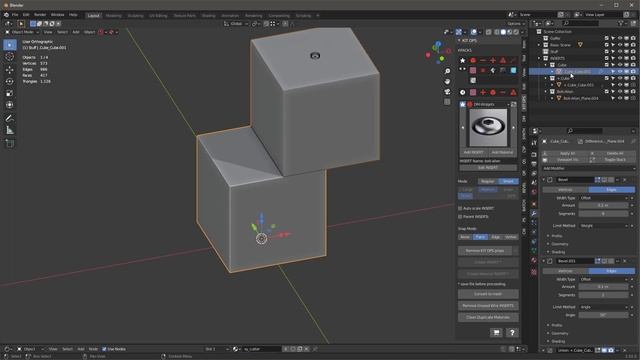Toggle eye visibility for Bolt-Allen_Plane.004 object
This screenshot has height=360, width=640.
620,98
